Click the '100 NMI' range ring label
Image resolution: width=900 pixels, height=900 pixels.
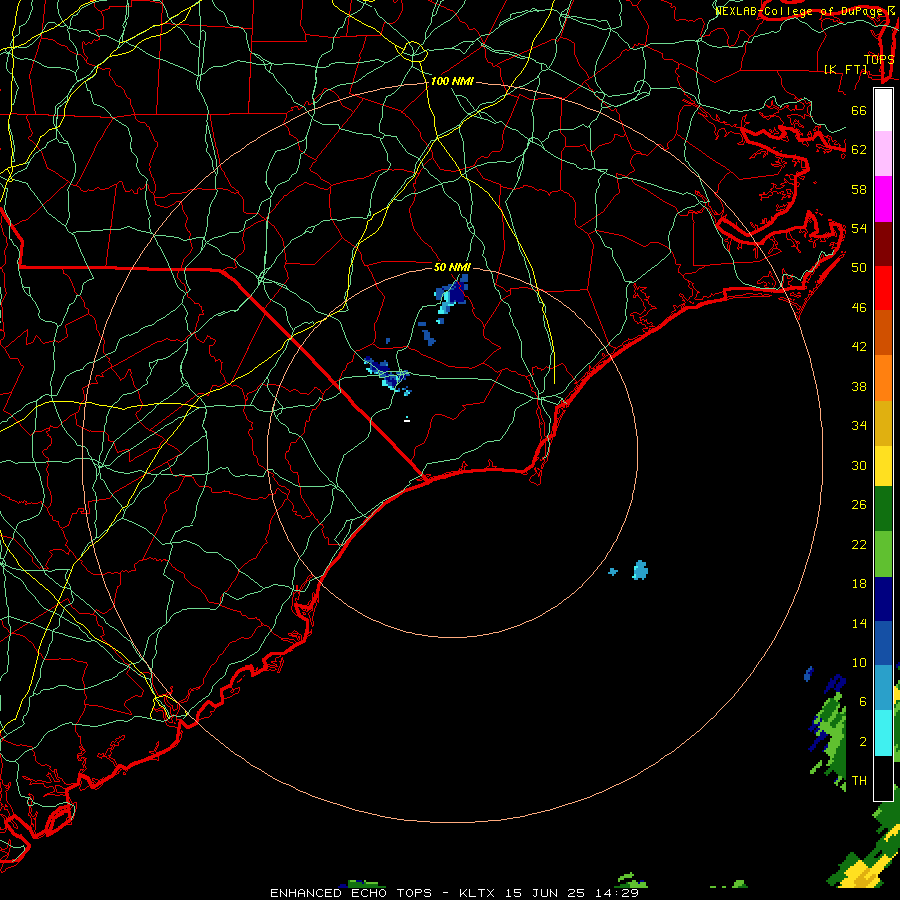(452, 82)
